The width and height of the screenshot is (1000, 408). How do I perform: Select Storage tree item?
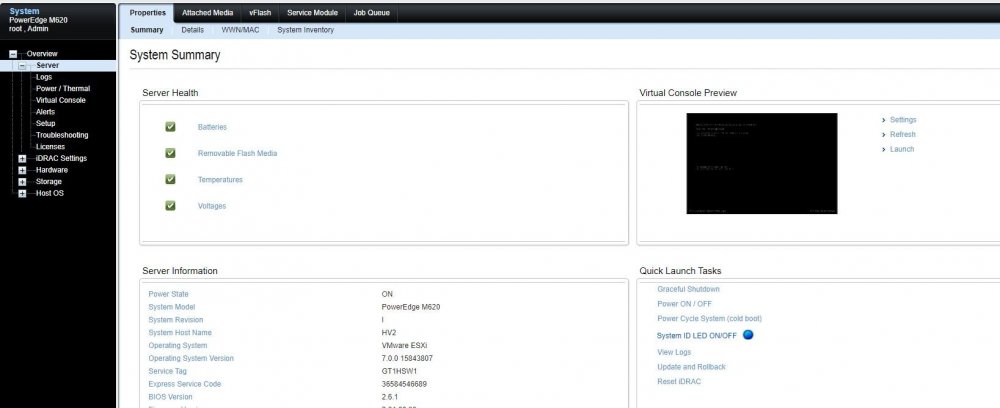tap(48, 182)
